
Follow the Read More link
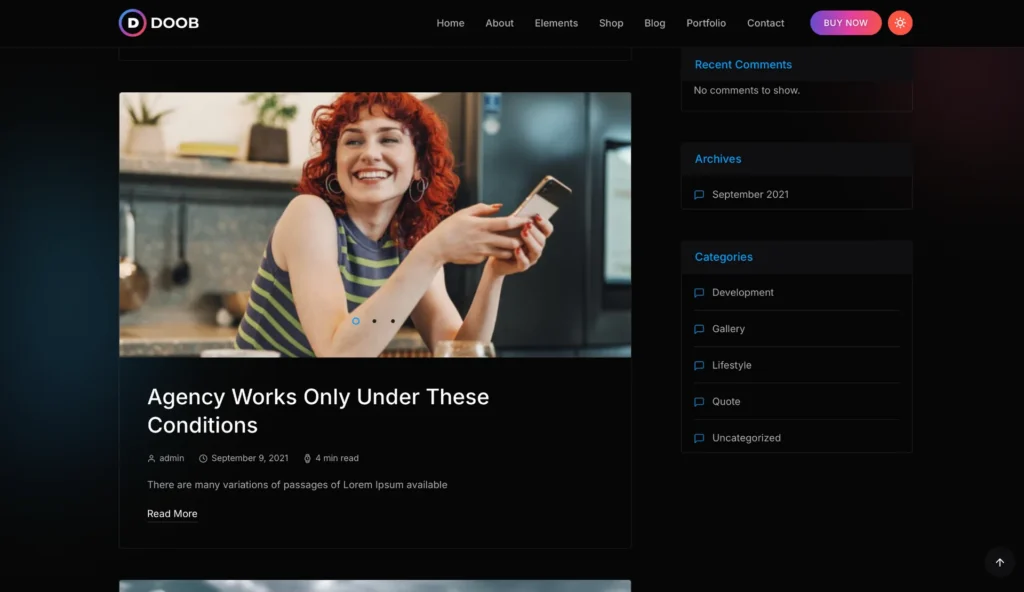pos(172,514)
